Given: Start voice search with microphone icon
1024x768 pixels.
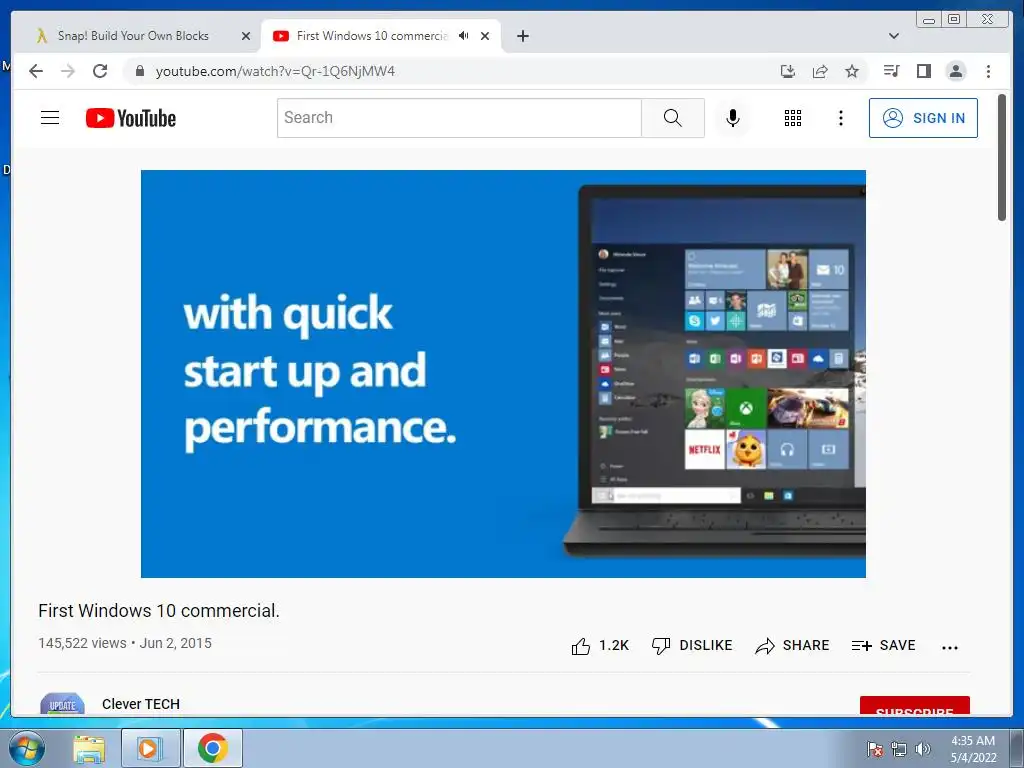Looking at the screenshot, I should point(733,118).
